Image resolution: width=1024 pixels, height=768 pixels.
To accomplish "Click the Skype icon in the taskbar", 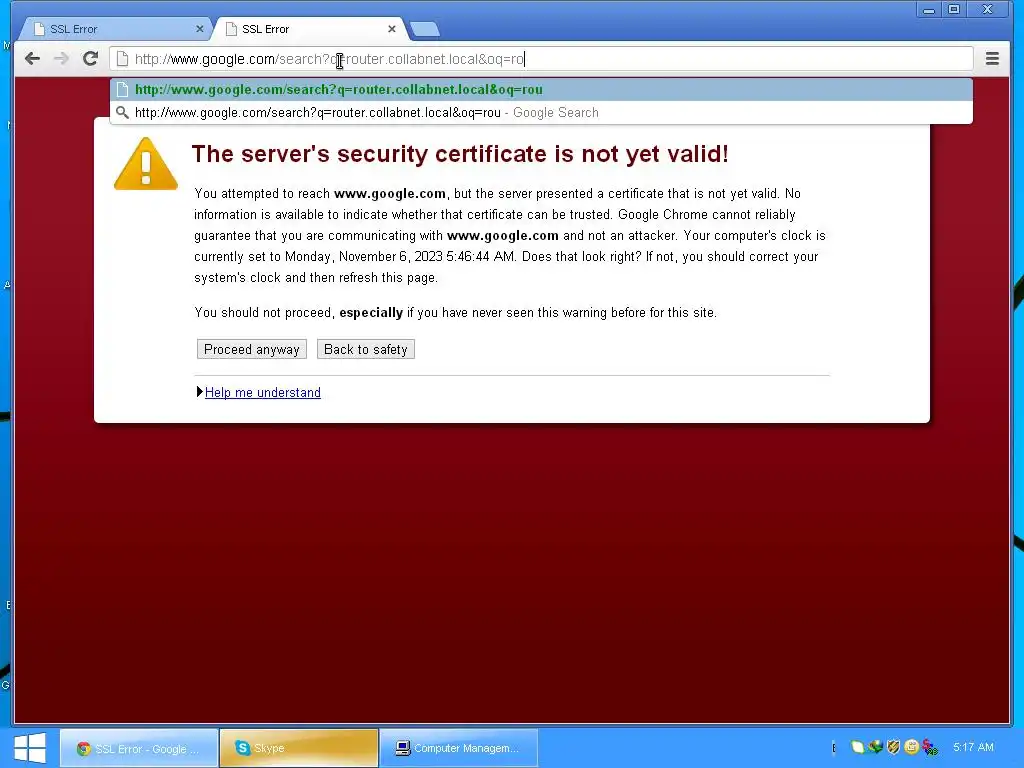I will tap(242, 748).
